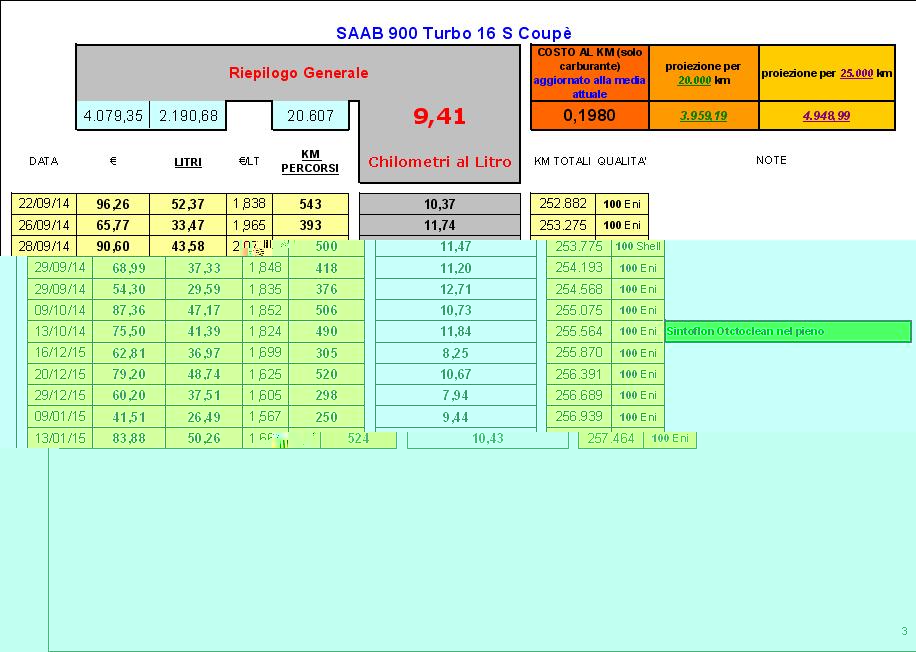This screenshot has height=652, width=916.
Task: Click euro amount 65,77
Action: point(113,225)
